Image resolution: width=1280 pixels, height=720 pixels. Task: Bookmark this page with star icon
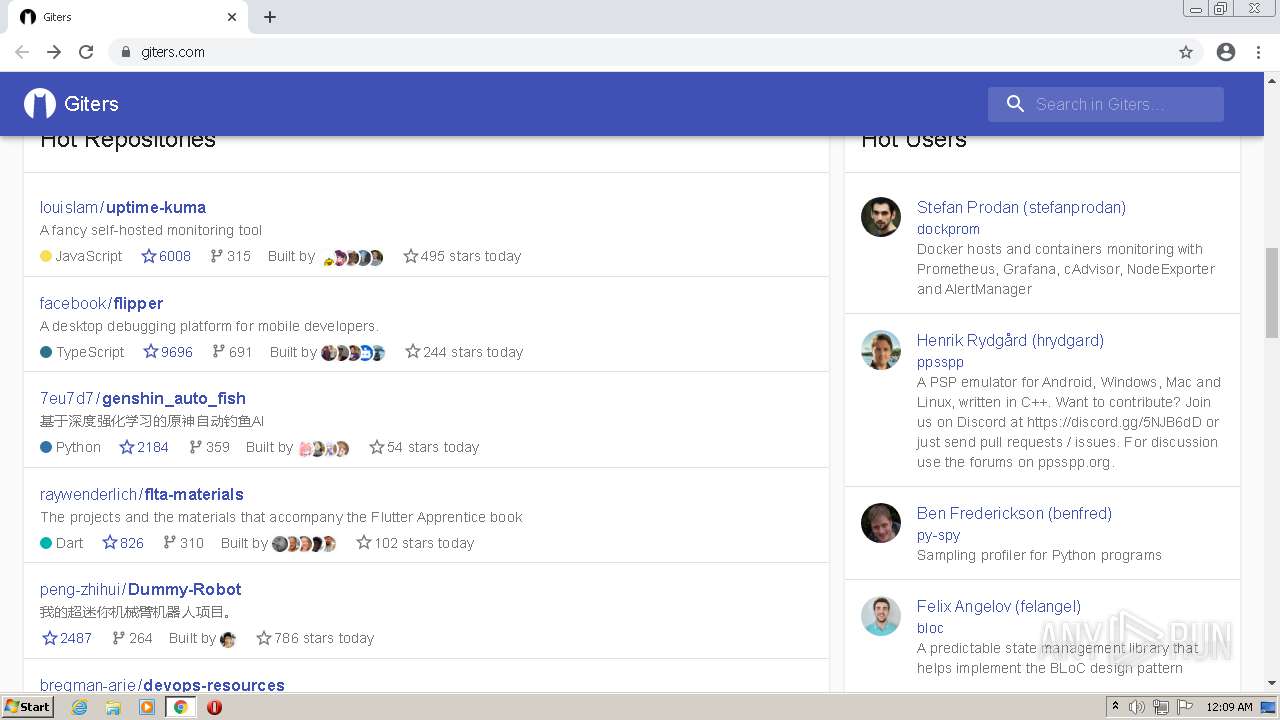point(1186,52)
